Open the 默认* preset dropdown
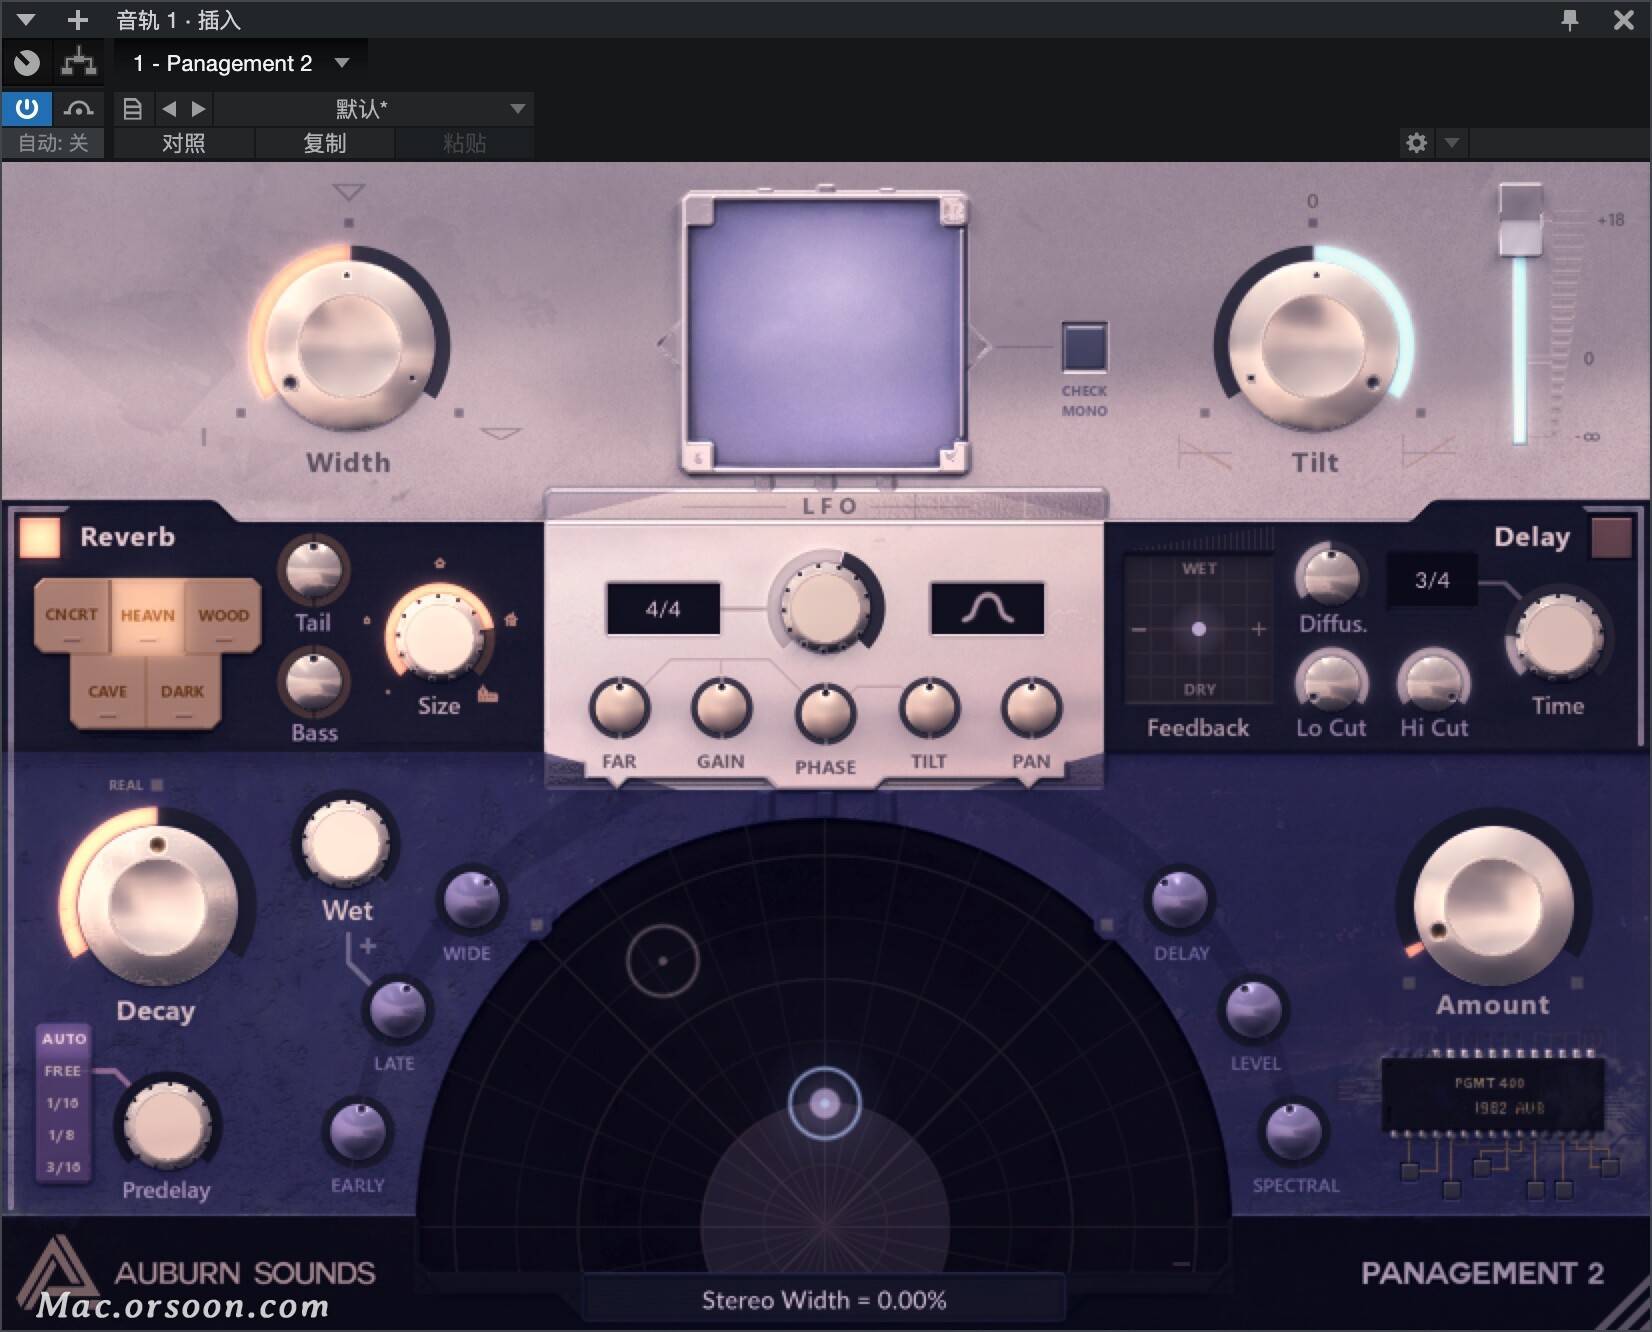The image size is (1652, 1332). tap(373, 108)
